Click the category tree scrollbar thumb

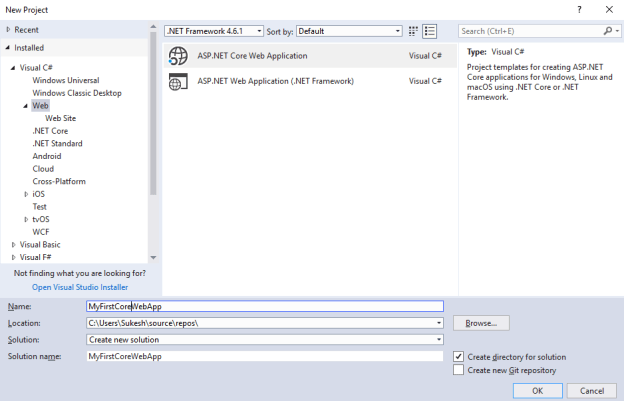(x=153, y=113)
